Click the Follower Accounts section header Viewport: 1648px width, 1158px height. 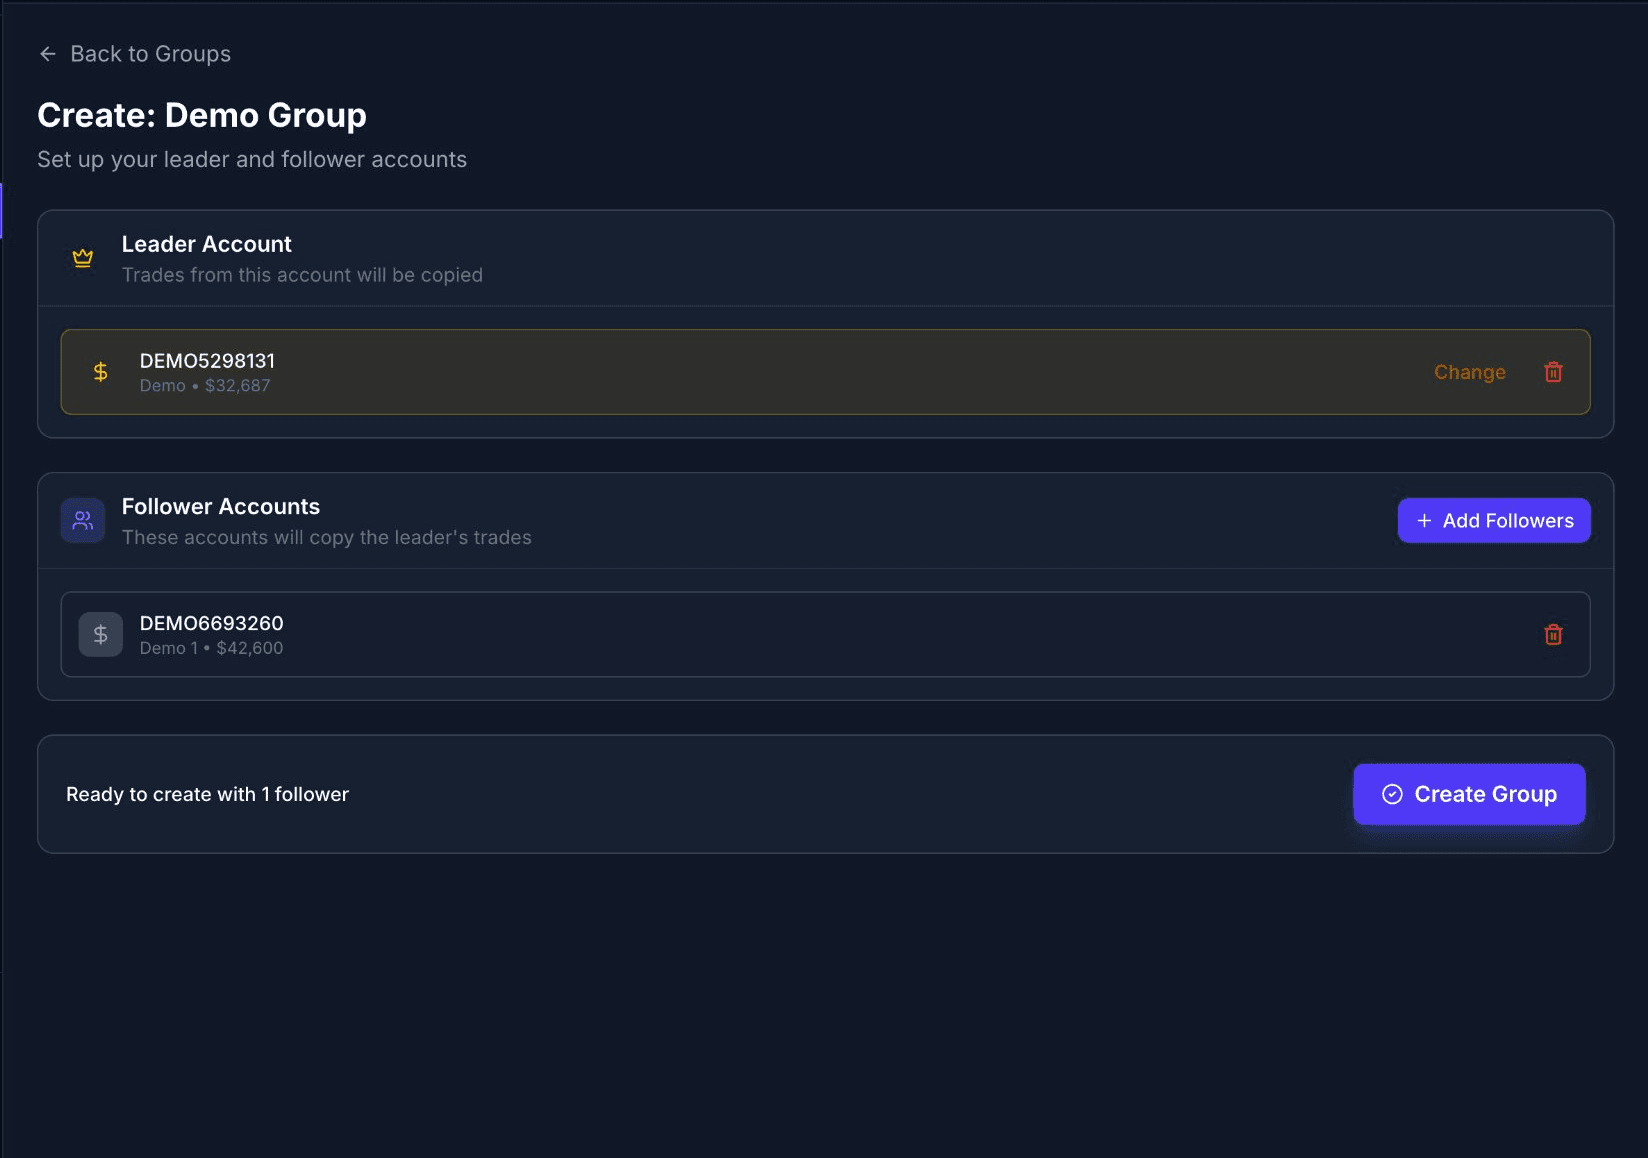click(x=220, y=506)
